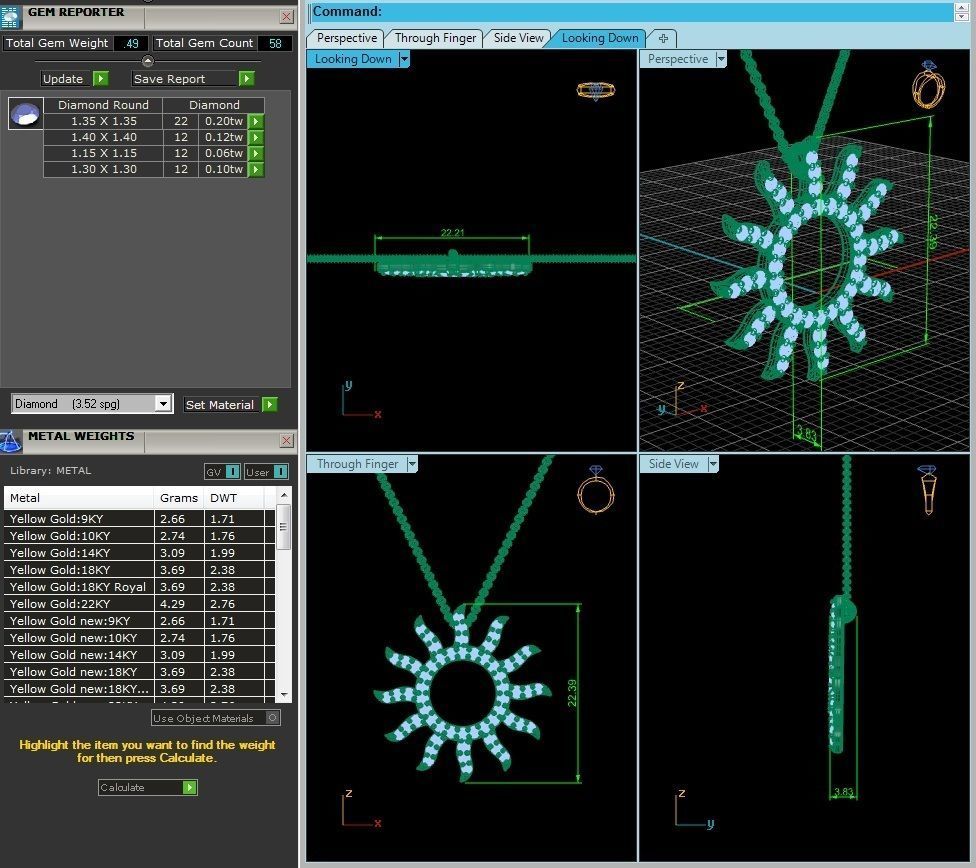Image resolution: width=976 pixels, height=868 pixels.
Task: Click the metal list scrollbar thumb
Action: click(283, 527)
